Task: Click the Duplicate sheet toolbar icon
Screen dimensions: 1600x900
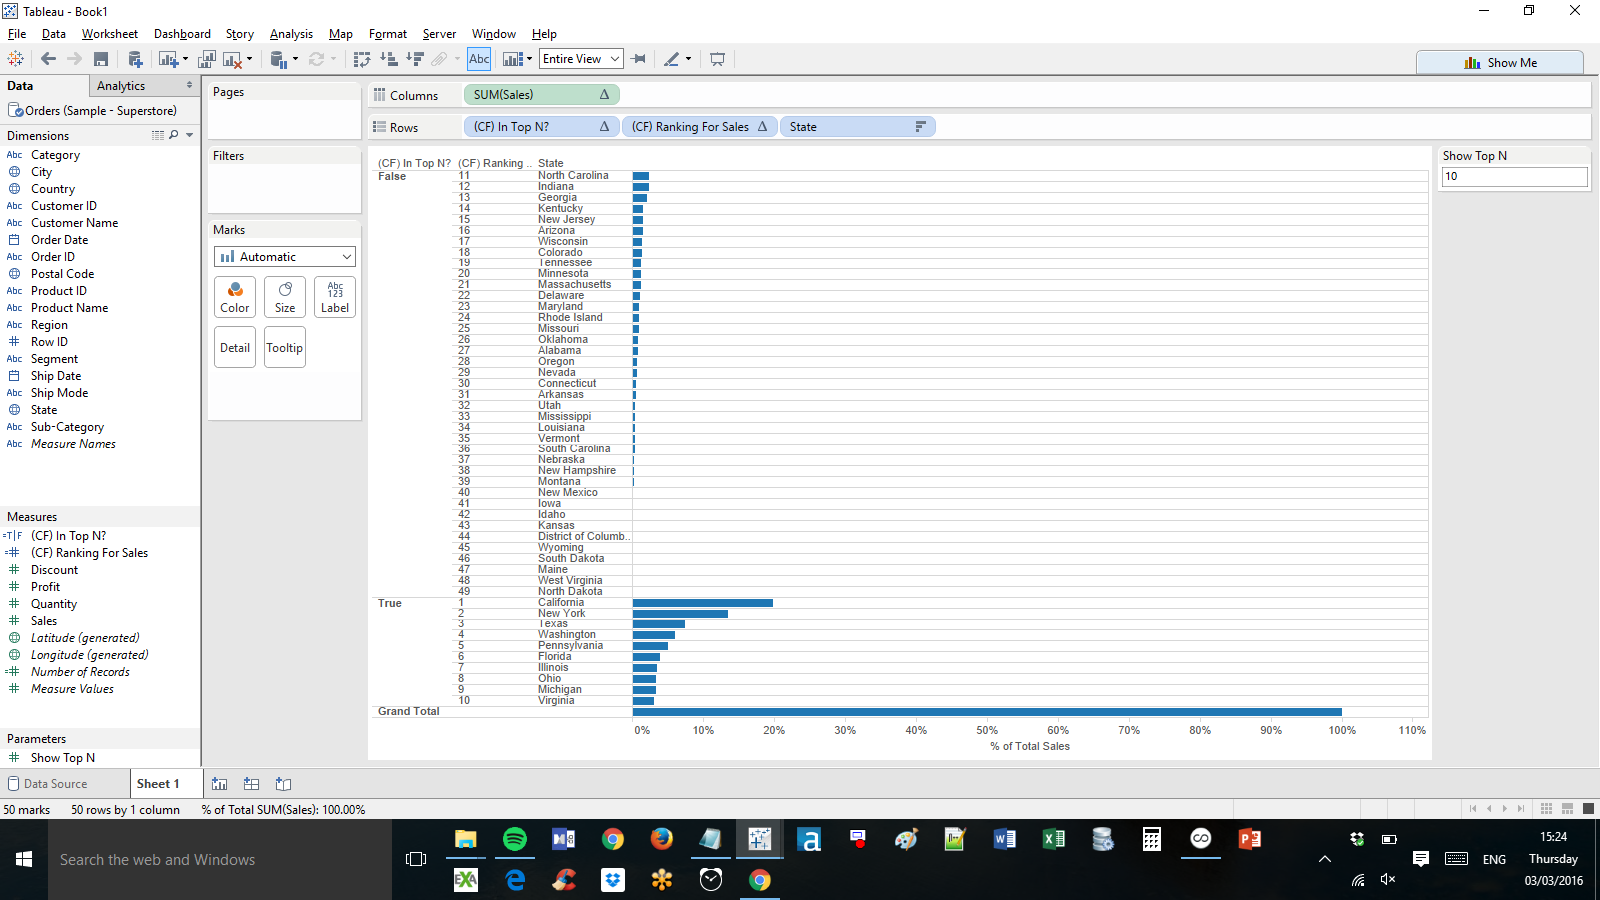Action: tap(207, 60)
